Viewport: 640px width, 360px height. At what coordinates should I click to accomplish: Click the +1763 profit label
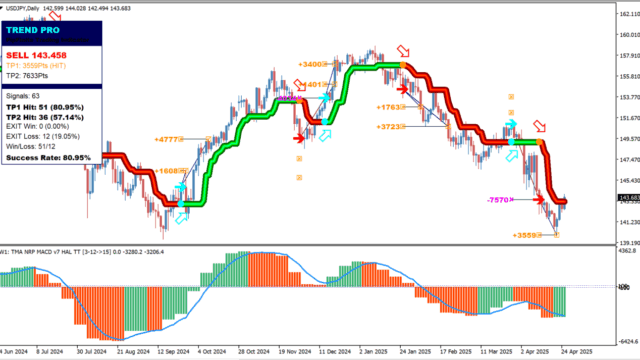(388, 107)
